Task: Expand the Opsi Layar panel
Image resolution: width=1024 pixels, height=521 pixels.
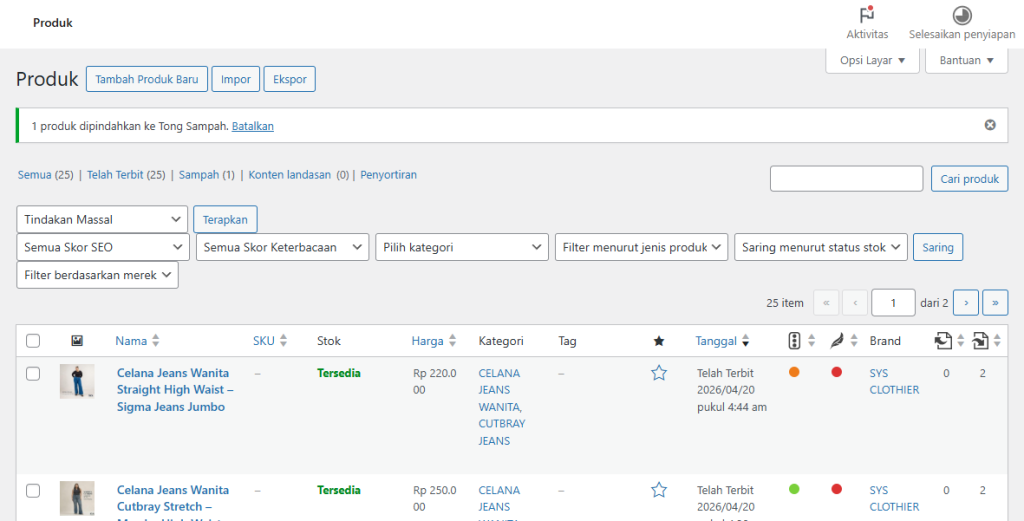Action: [x=872, y=60]
